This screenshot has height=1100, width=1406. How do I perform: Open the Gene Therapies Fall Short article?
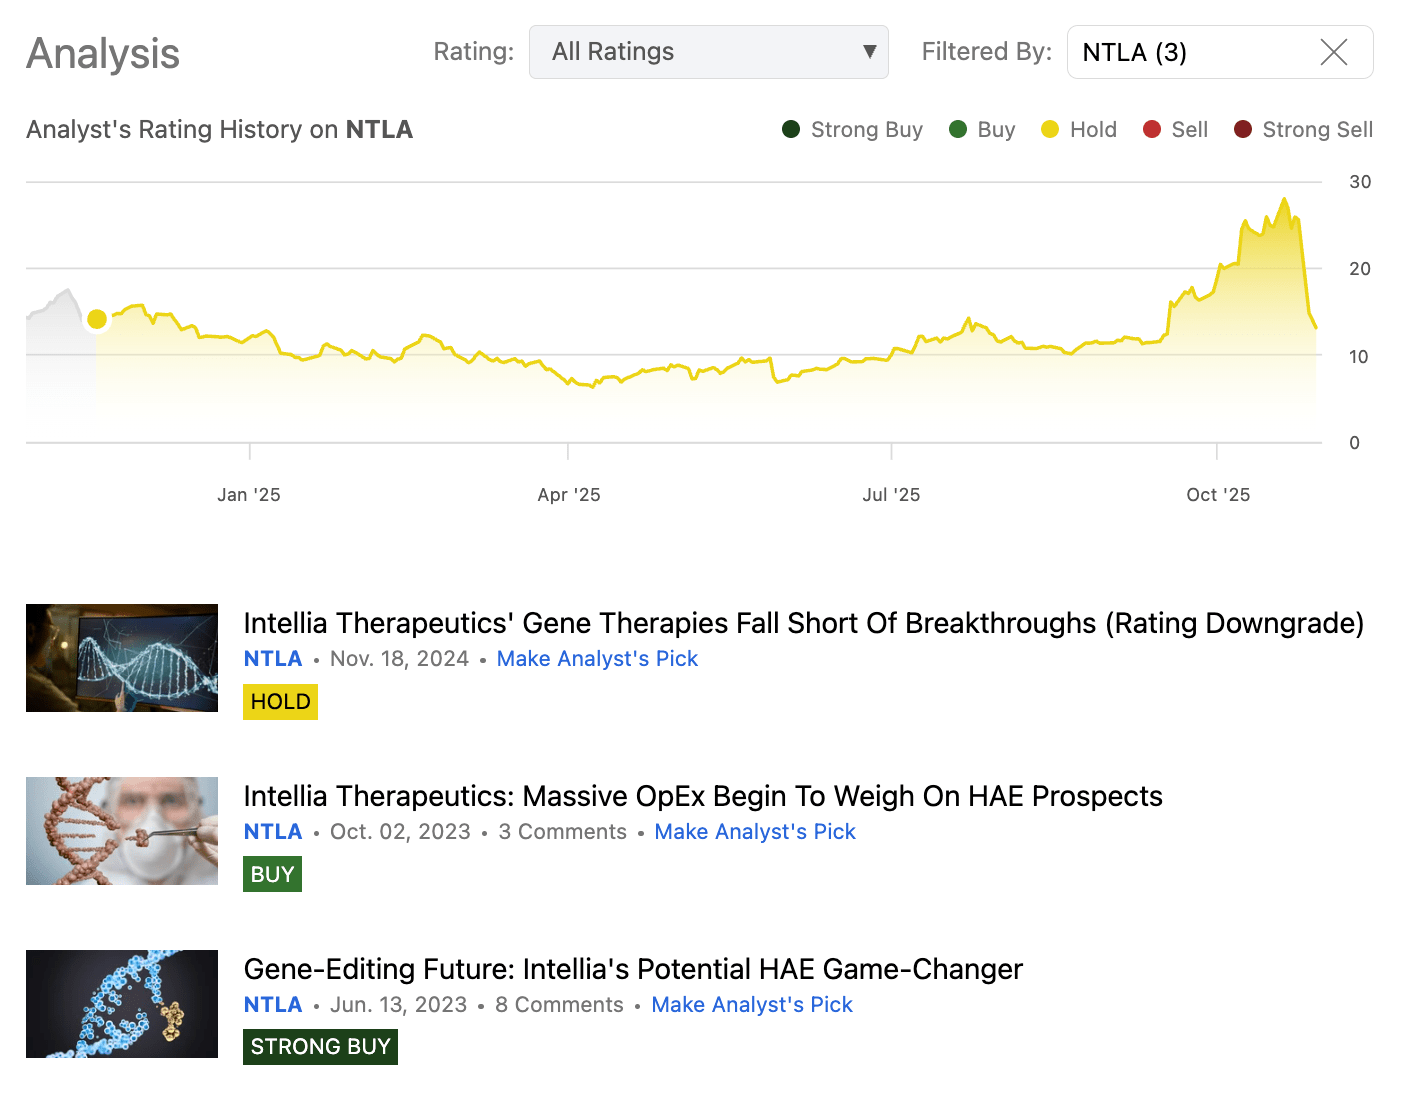pos(803,623)
